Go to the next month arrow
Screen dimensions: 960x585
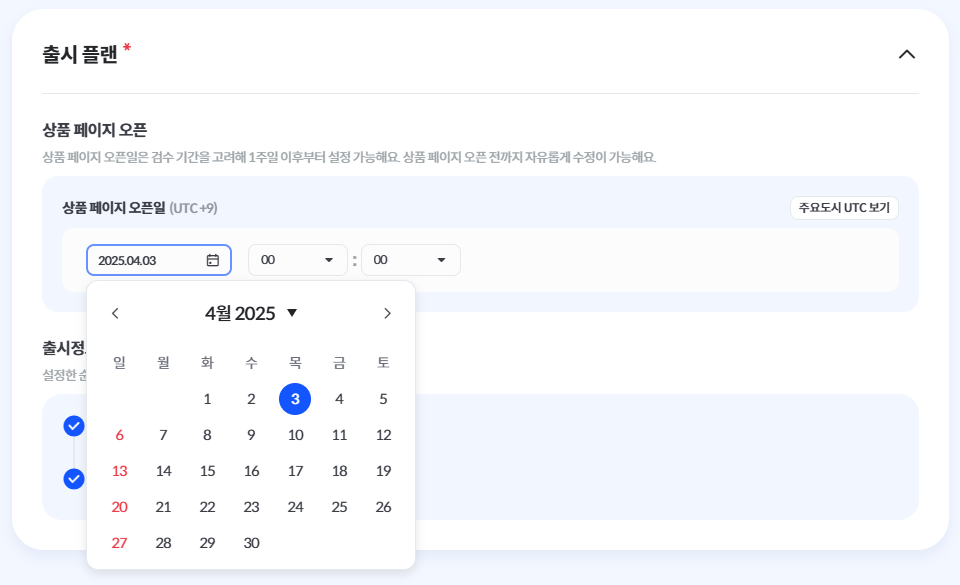(x=387, y=313)
